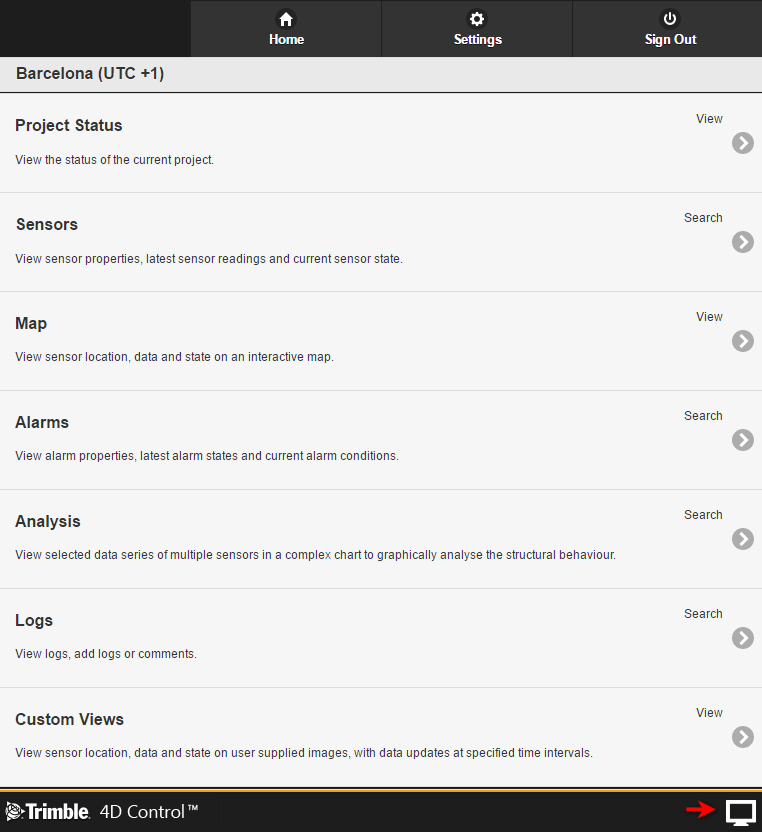Select the Logs list entry
762x832 pixels.
click(381, 638)
